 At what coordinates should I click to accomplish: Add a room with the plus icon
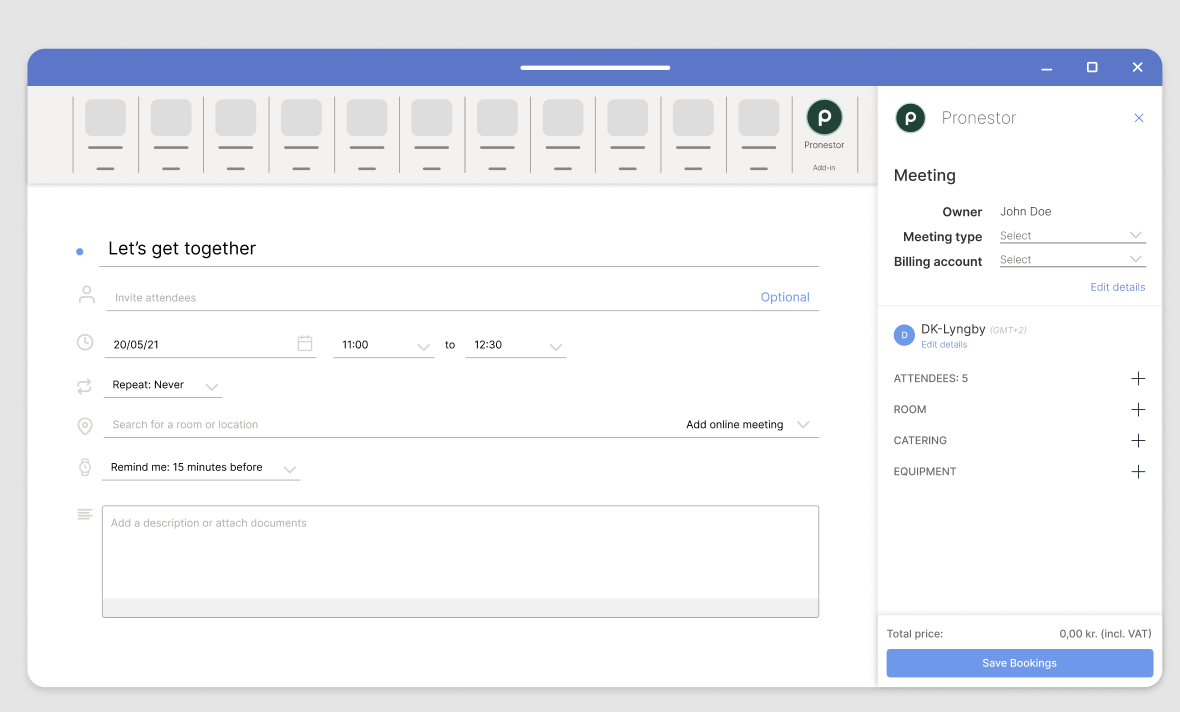tap(1138, 409)
